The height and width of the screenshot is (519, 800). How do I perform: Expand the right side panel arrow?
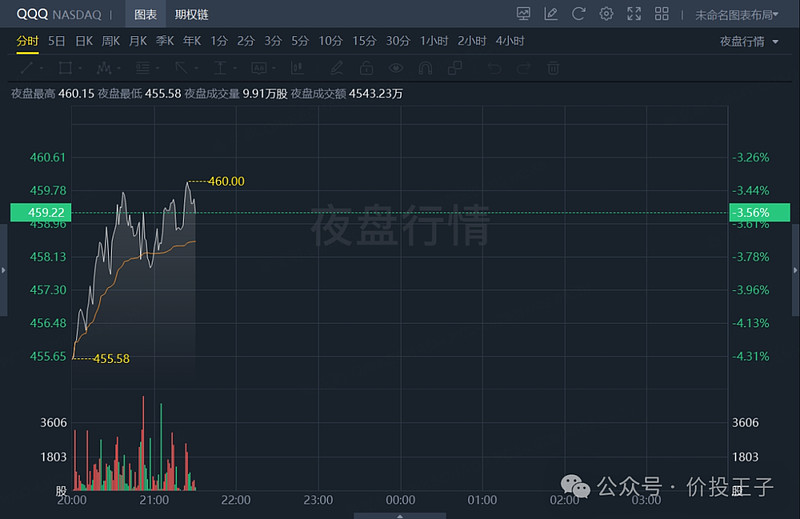click(x=795, y=270)
